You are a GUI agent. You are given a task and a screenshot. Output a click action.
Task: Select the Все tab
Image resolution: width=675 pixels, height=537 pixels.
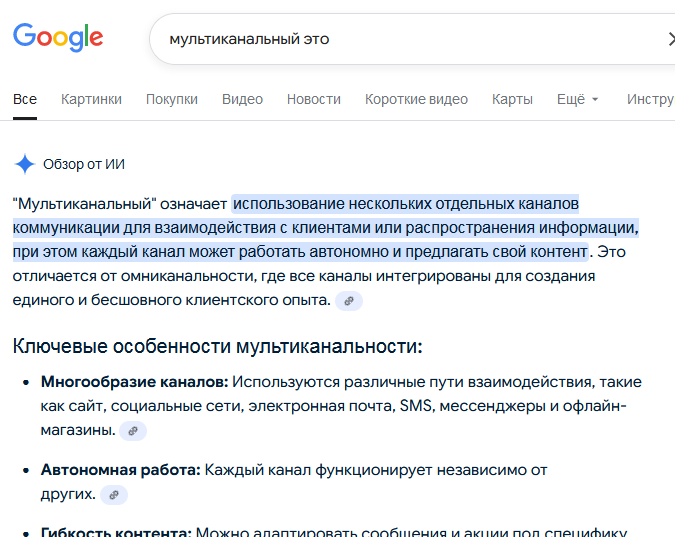tap(25, 99)
